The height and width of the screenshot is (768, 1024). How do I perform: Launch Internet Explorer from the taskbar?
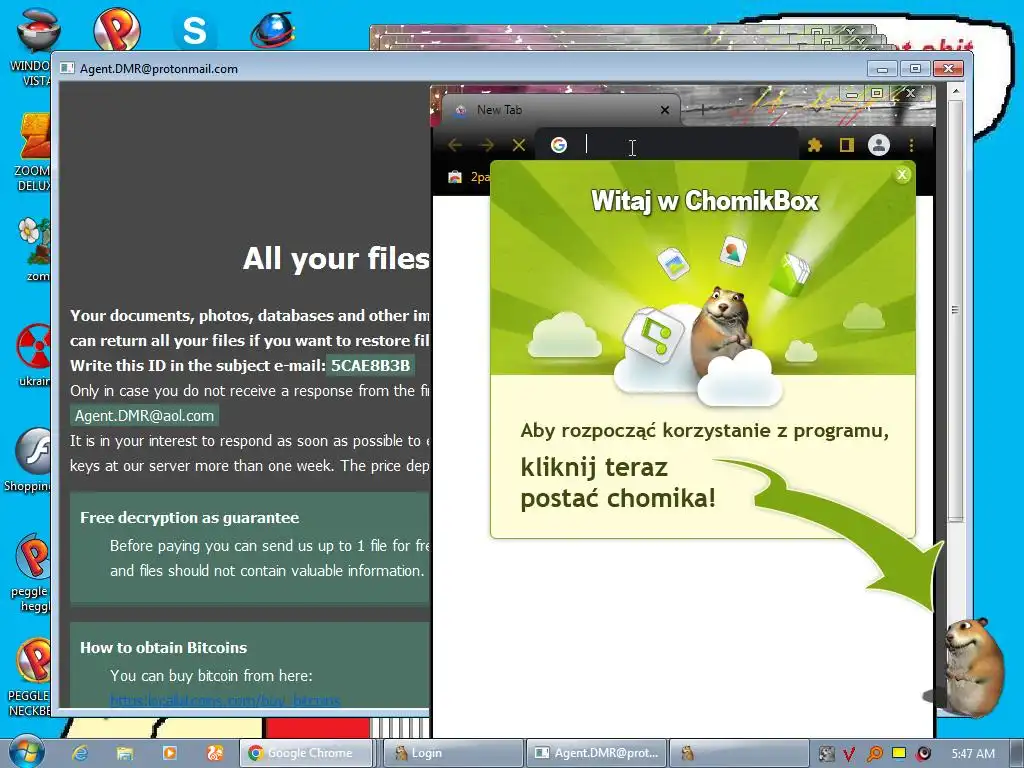tap(80, 753)
